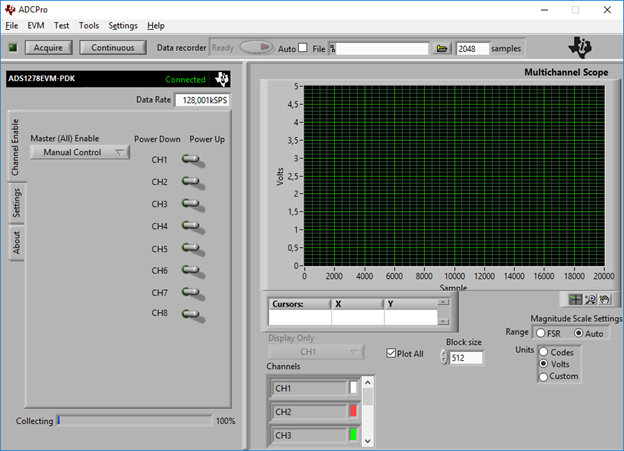This screenshot has height=451, width=624.
Task: Select the crosshair cursor tool on graph
Action: [576, 299]
